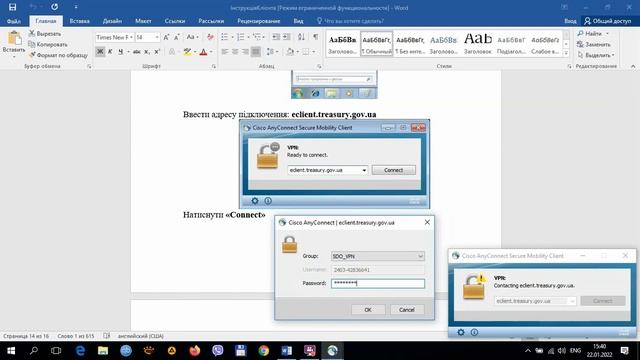
Task: Apply the yellow text highlight color
Action: (187, 52)
